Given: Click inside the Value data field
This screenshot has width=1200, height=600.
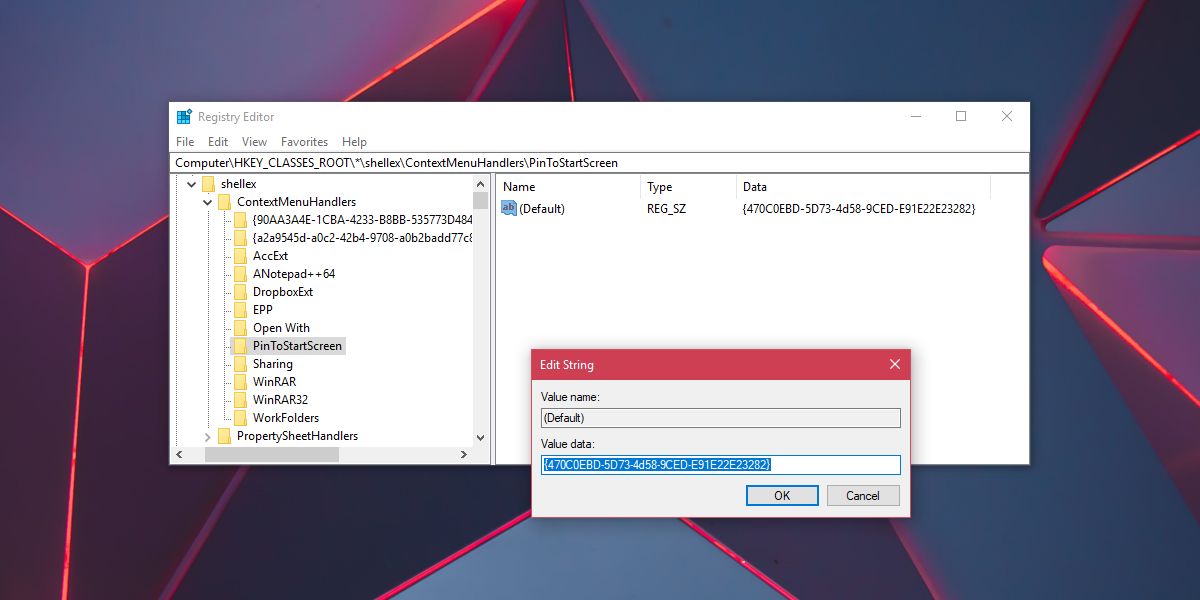Looking at the screenshot, I should pos(720,464).
